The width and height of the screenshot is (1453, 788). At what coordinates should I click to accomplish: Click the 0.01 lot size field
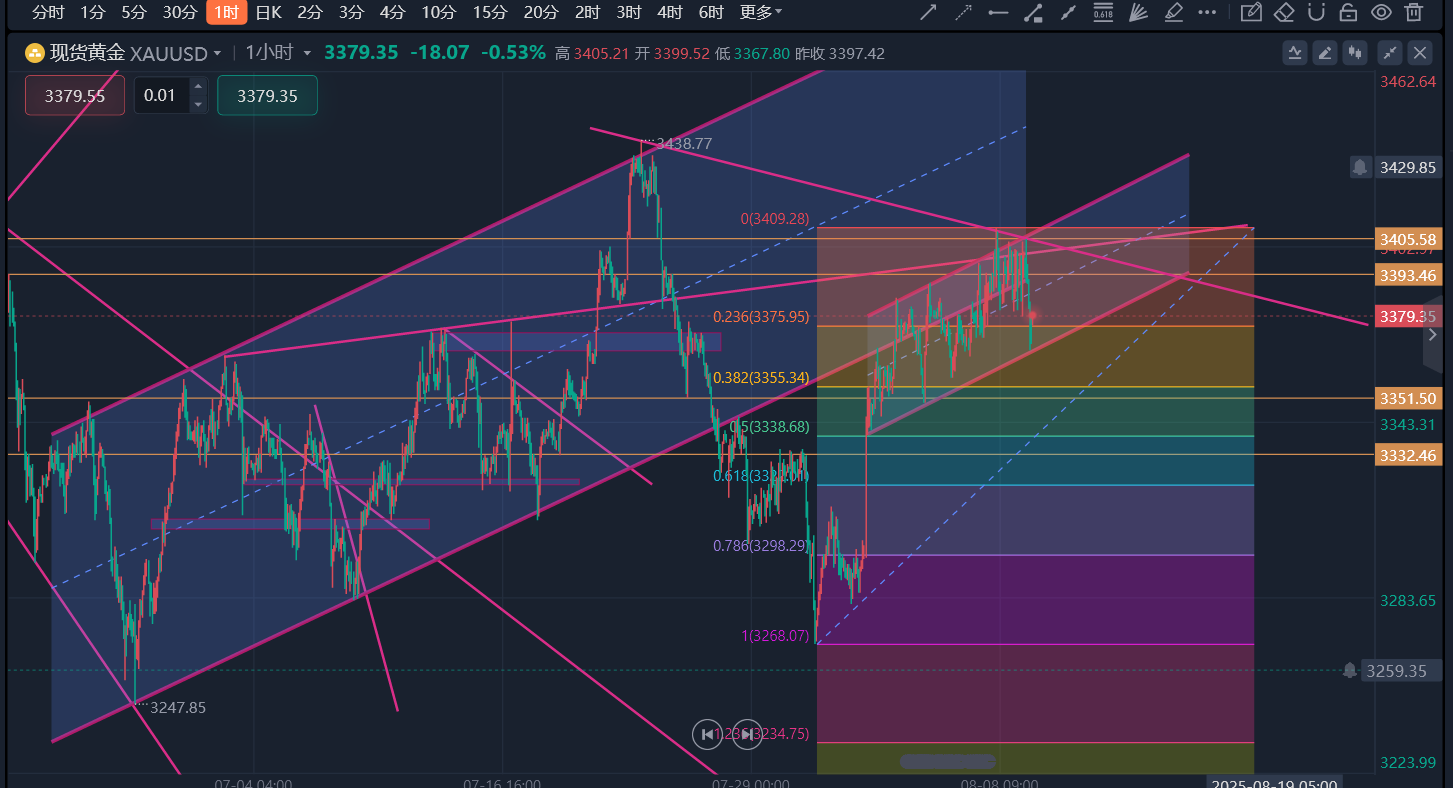tap(160, 95)
